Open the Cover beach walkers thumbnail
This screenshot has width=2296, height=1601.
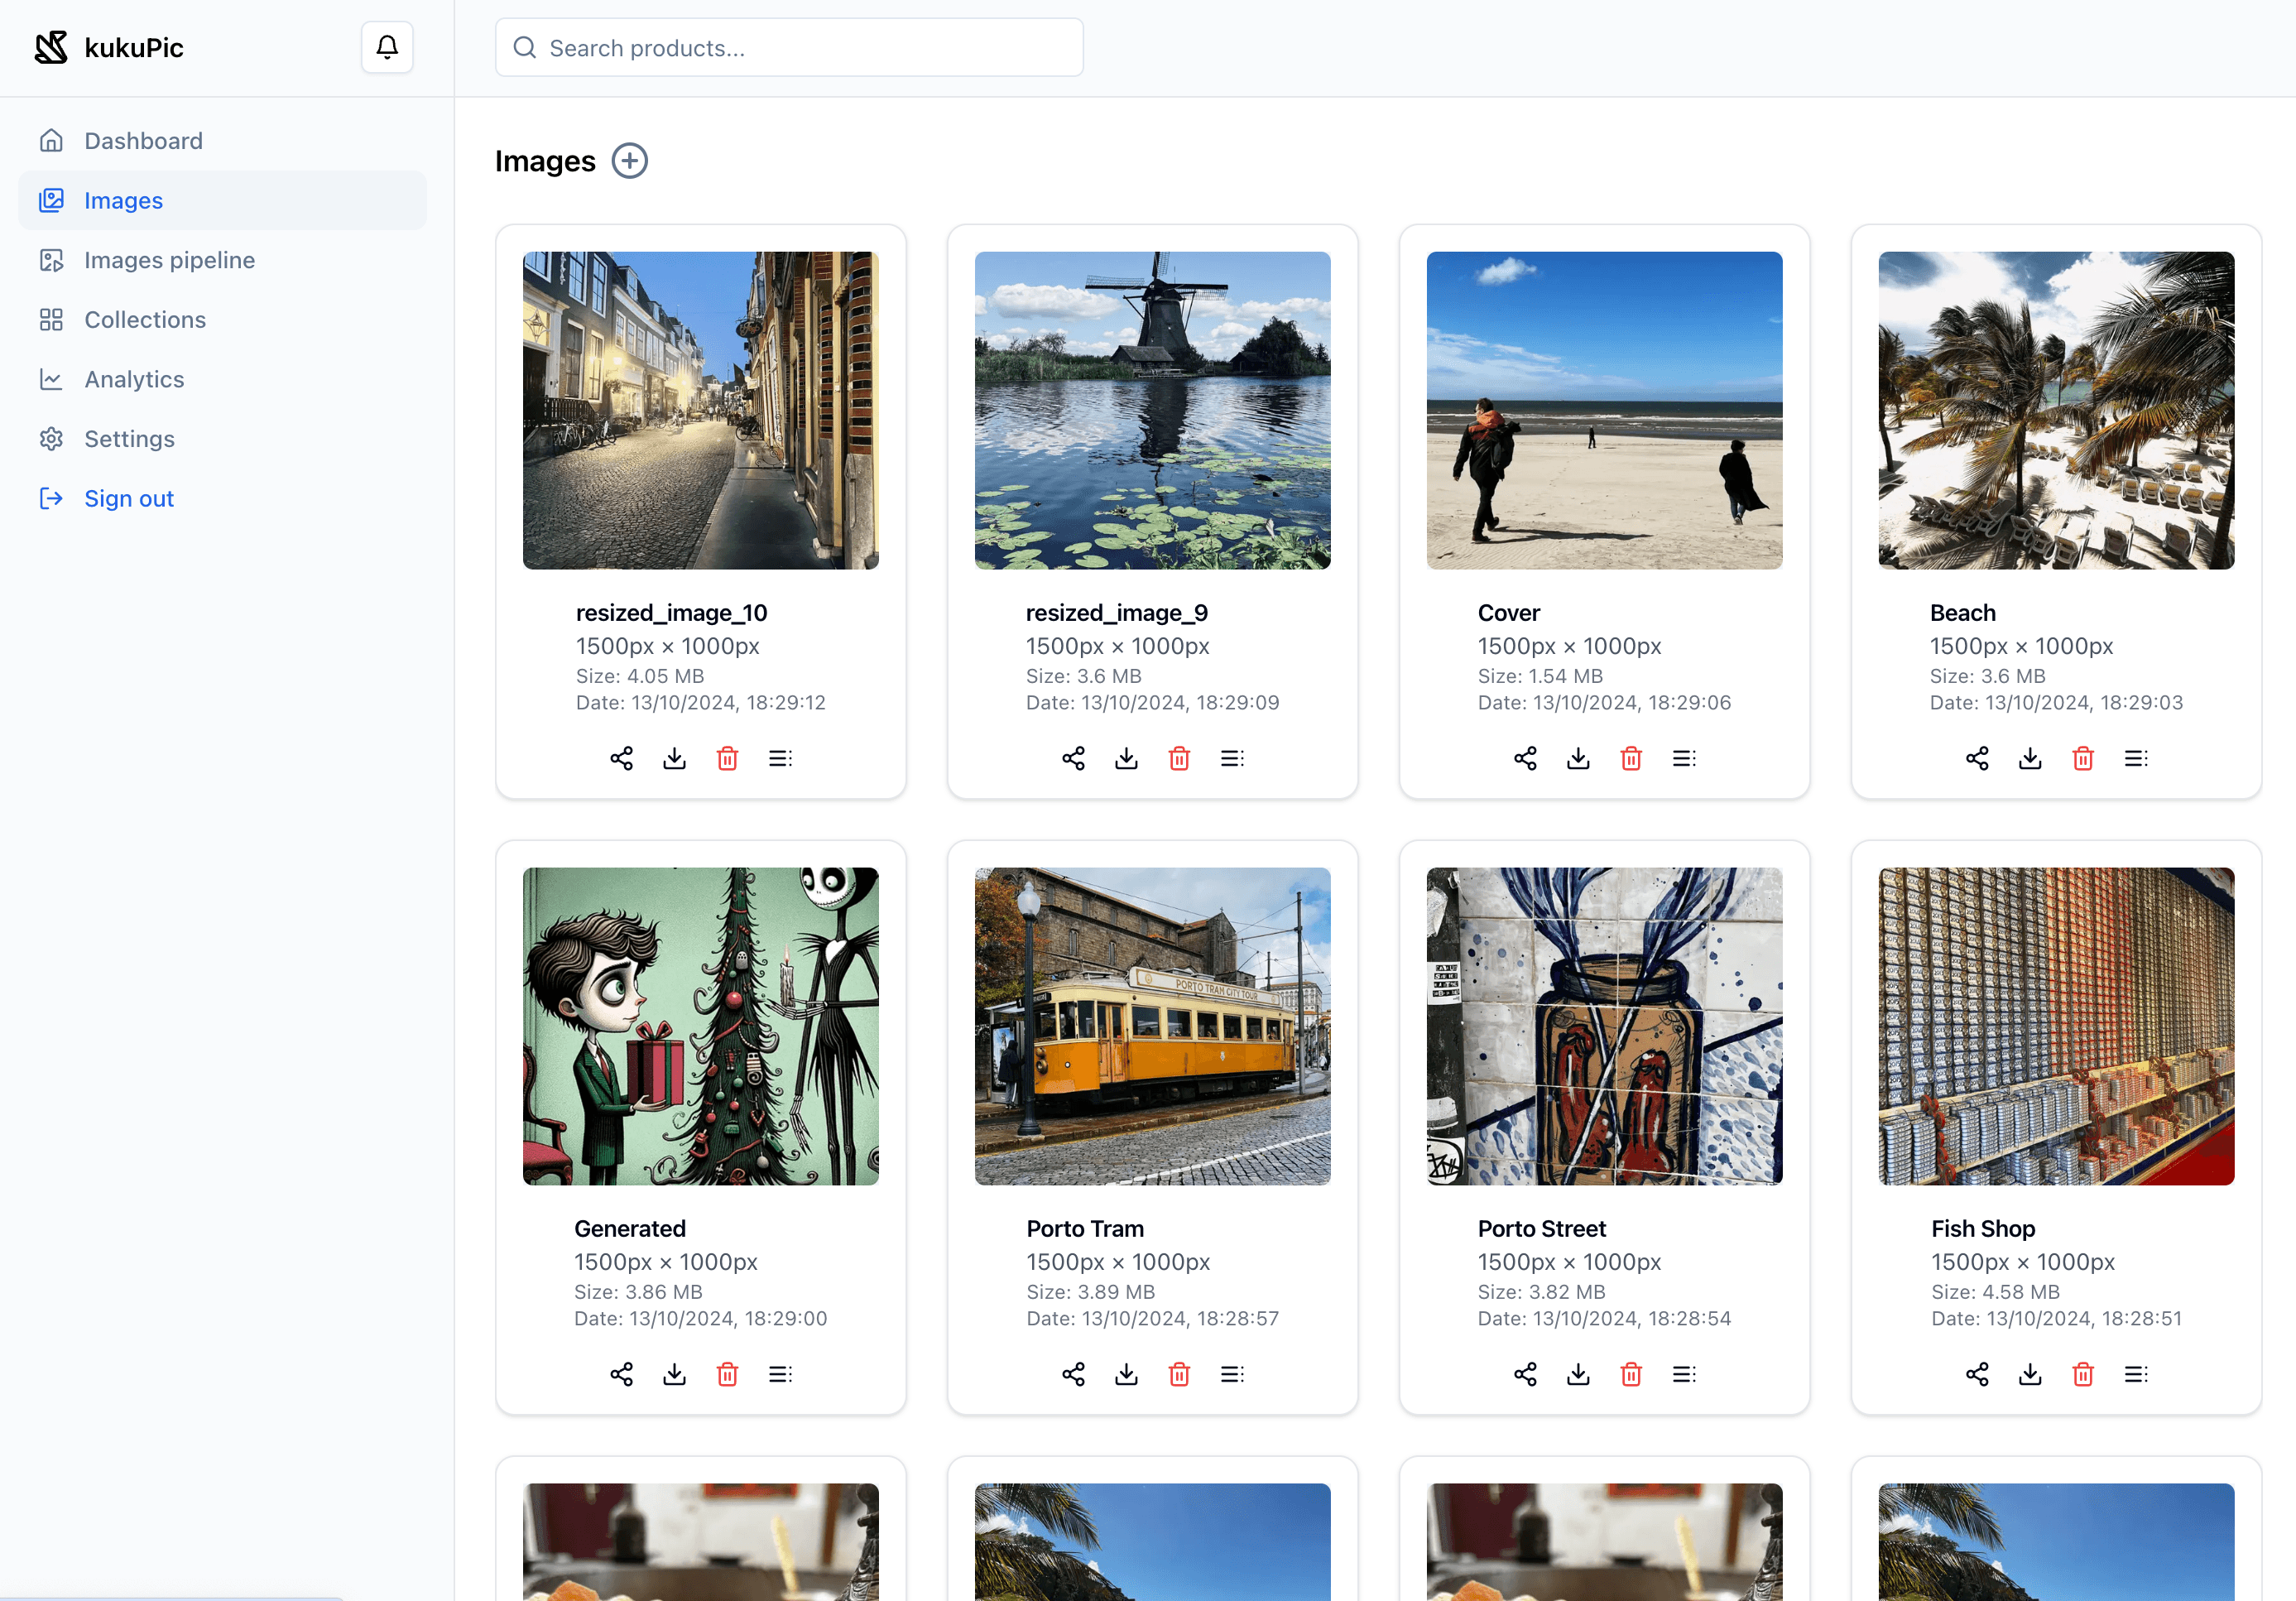[x=1605, y=411]
